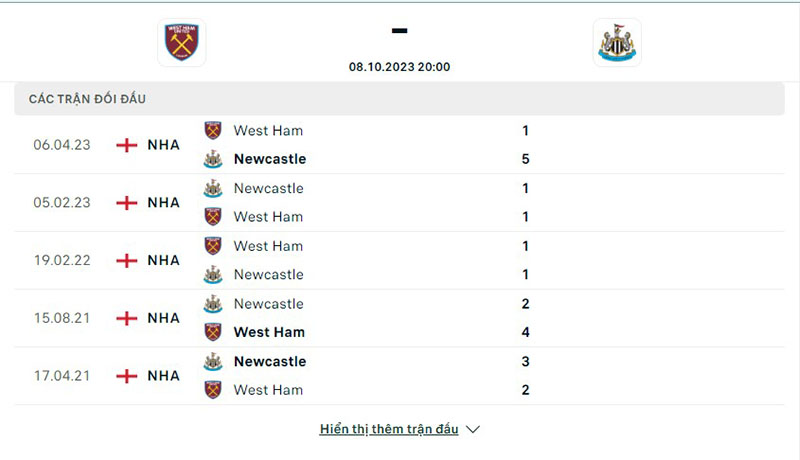Screen dimensions: 800x460
Task: Open 'Hiển thị thêm trận đấu' link
Action: coord(389,430)
